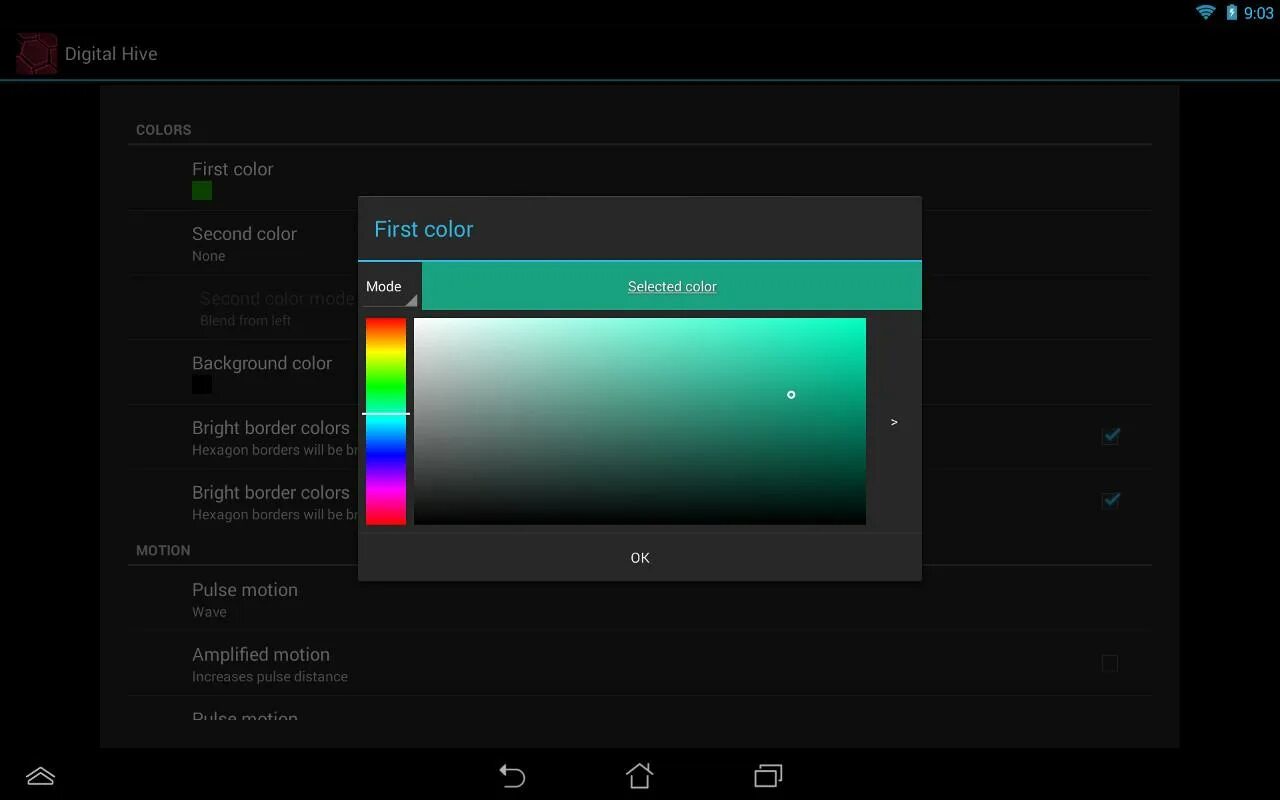Click the MOTION section header

click(163, 551)
